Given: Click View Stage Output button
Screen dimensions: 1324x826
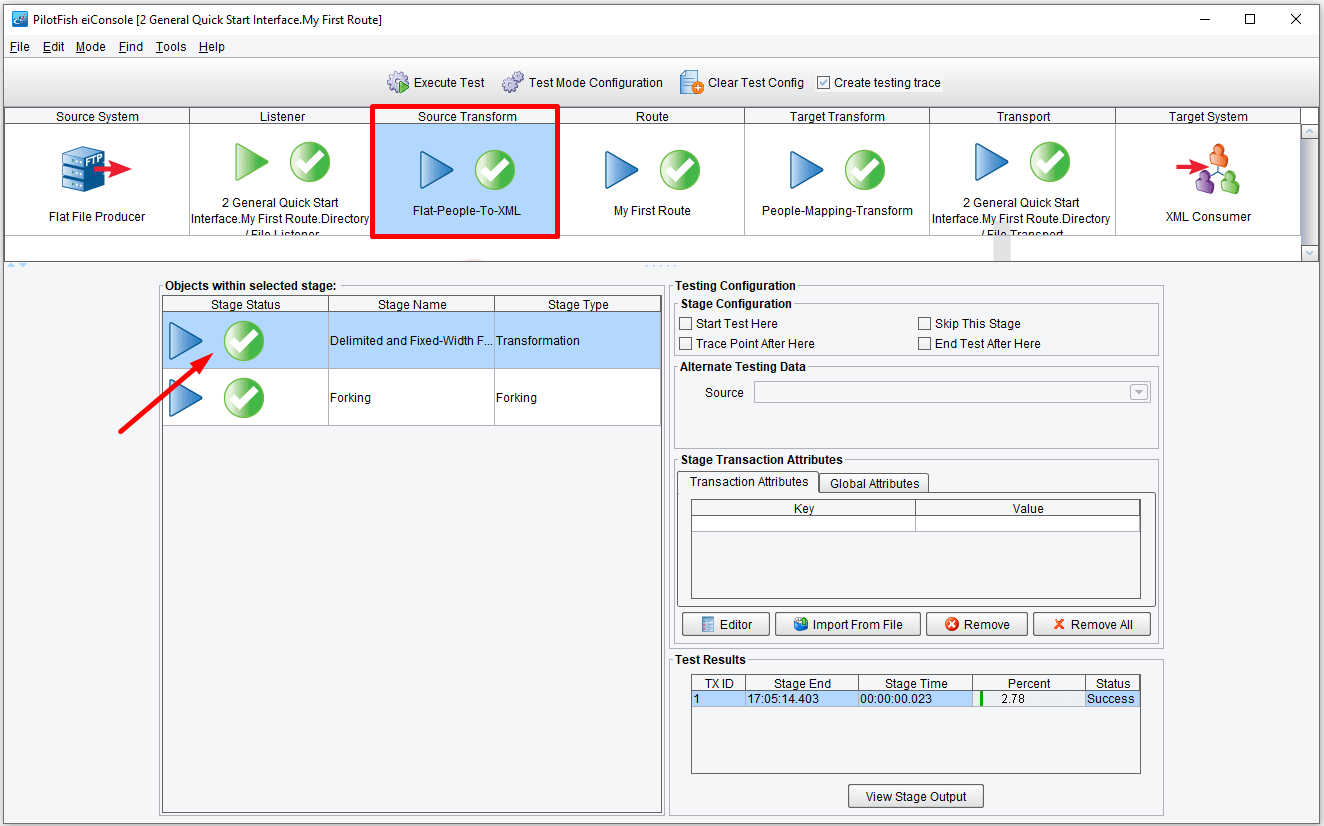Looking at the screenshot, I should click(x=916, y=796).
